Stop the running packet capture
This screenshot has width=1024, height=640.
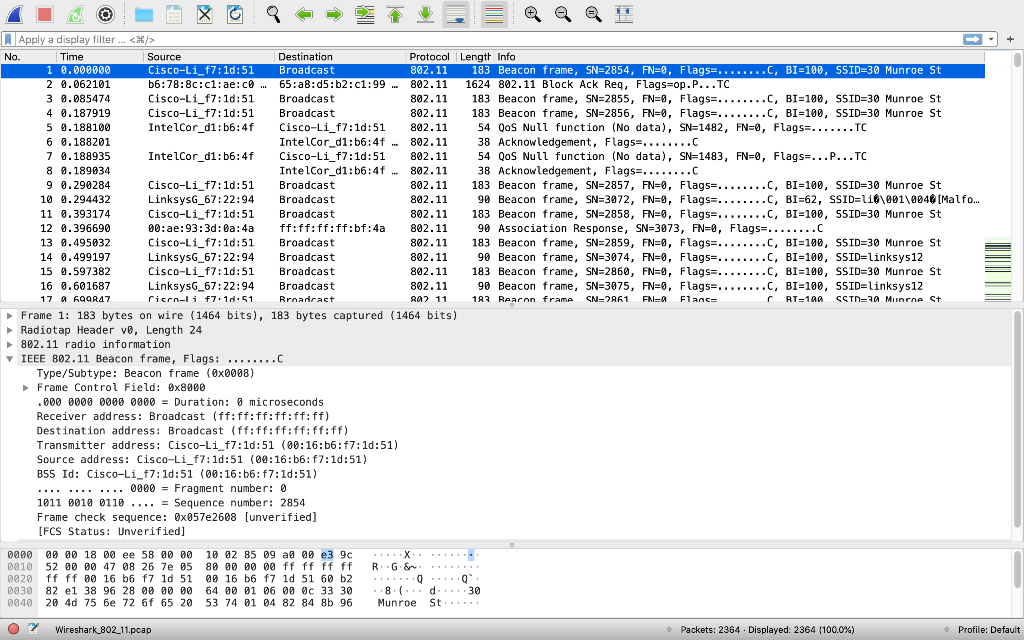pos(44,14)
